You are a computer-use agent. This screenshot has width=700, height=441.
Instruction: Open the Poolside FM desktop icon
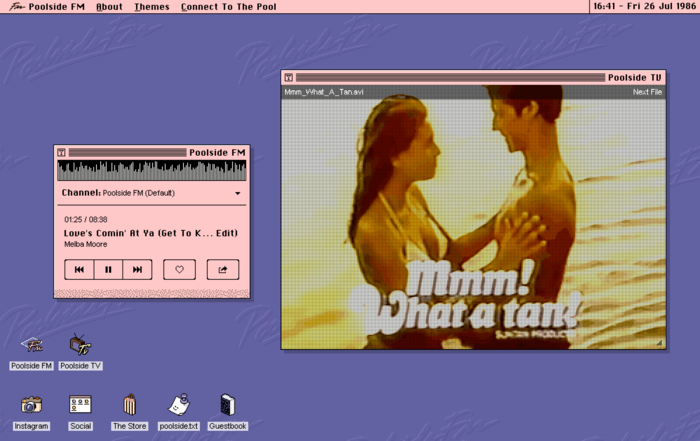click(32, 345)
